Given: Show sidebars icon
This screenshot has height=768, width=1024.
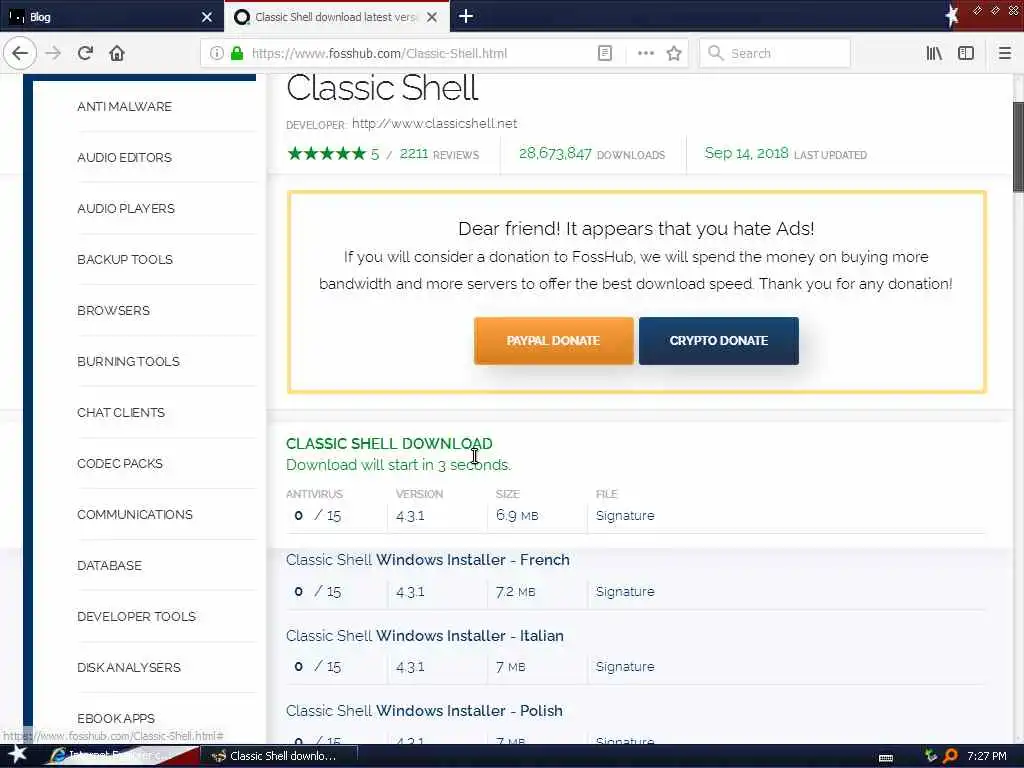Looking at the screenshot, I should click(966, 53).
